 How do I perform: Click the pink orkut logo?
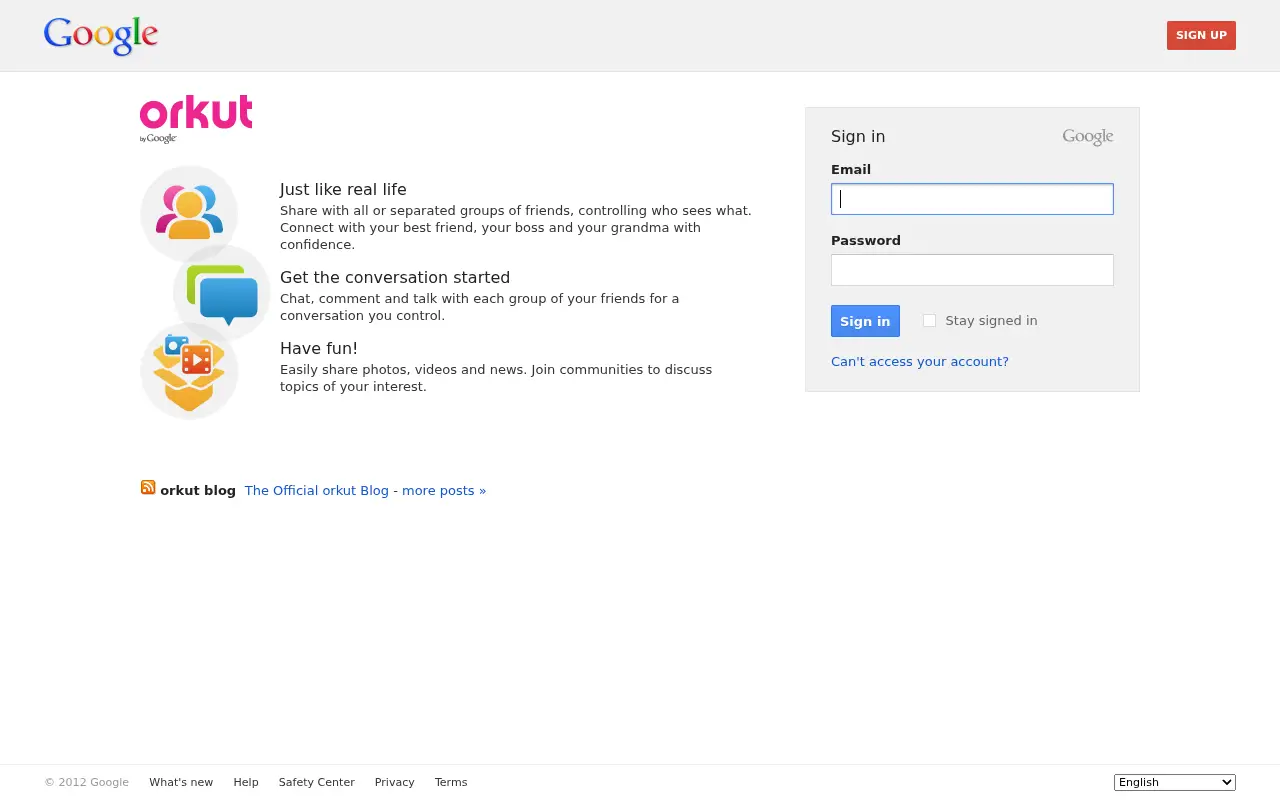tap(196, 114)
